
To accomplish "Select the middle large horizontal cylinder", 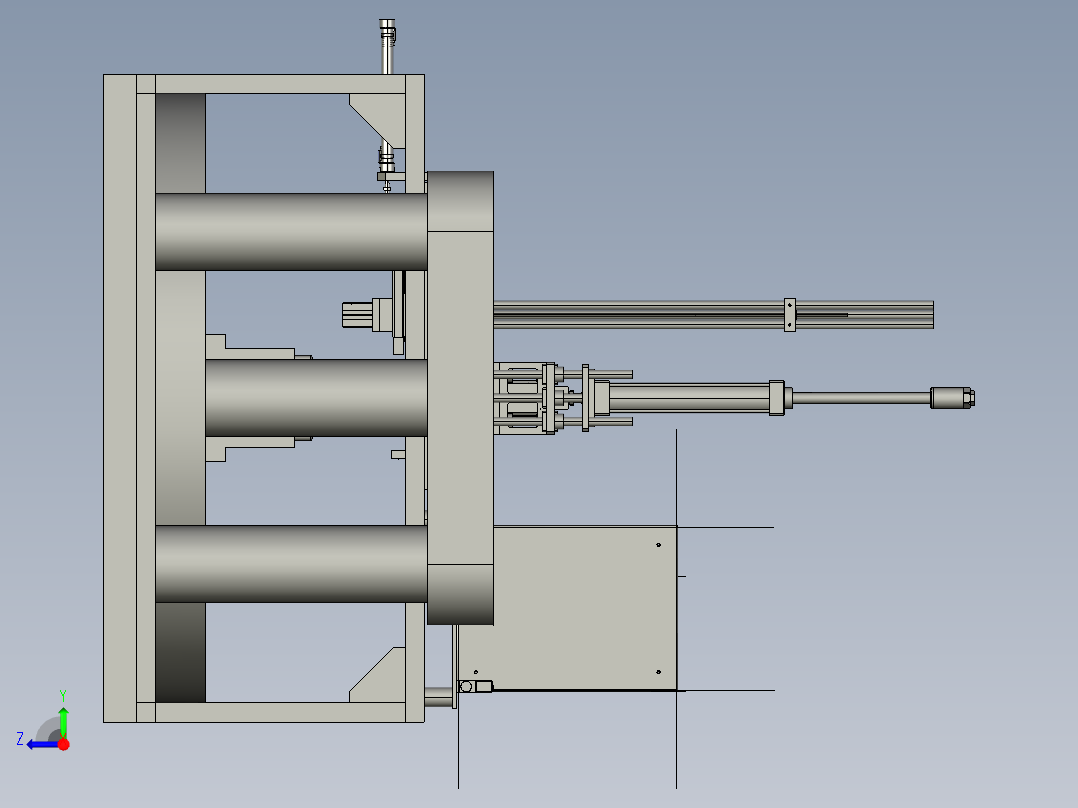I will [x=316, y=397].
